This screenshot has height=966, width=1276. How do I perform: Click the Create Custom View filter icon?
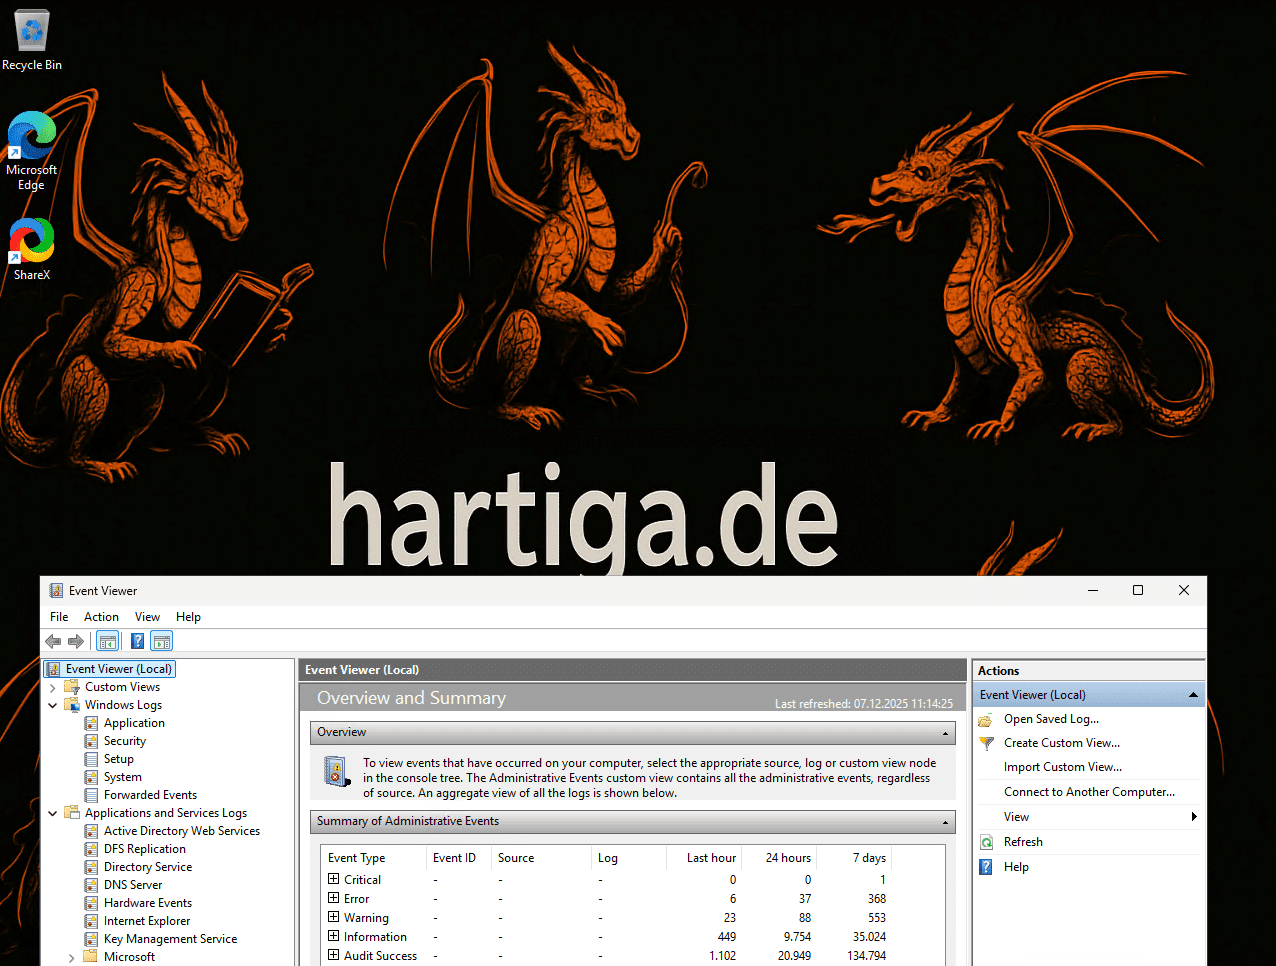pos(984,742)
